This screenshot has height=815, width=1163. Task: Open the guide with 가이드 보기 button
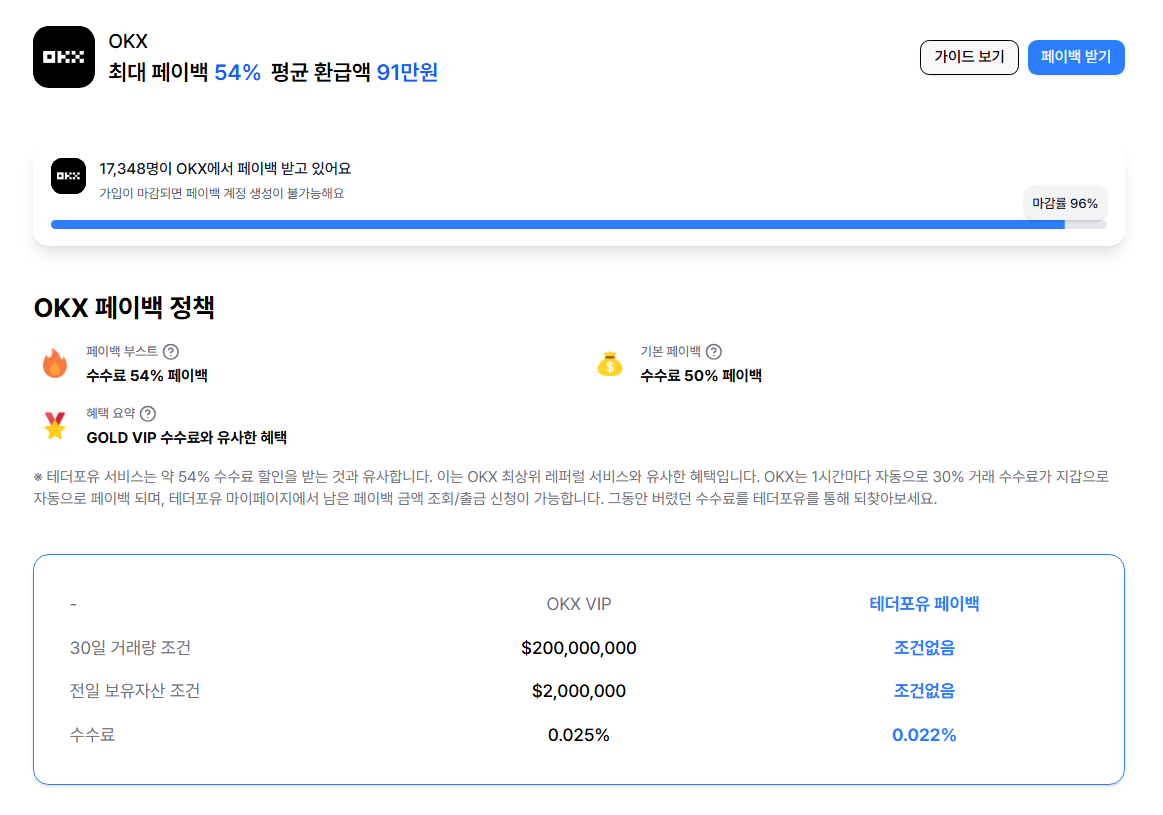click(969, 57)
